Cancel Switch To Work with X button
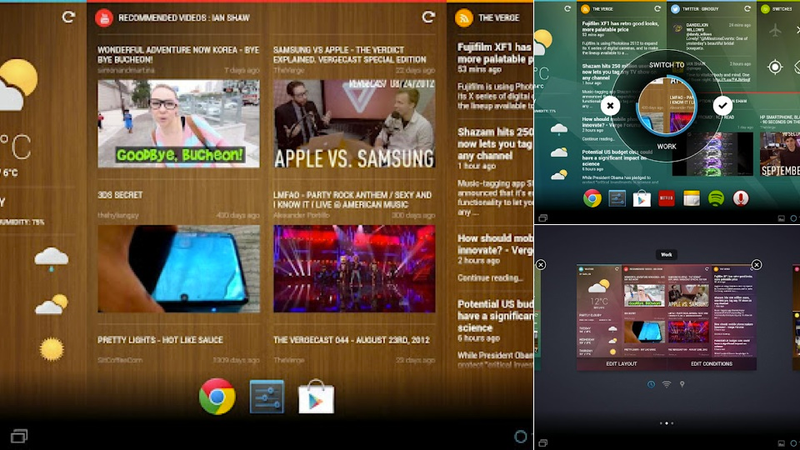Viewport: 800px width, 450px height. pos(610,106)
